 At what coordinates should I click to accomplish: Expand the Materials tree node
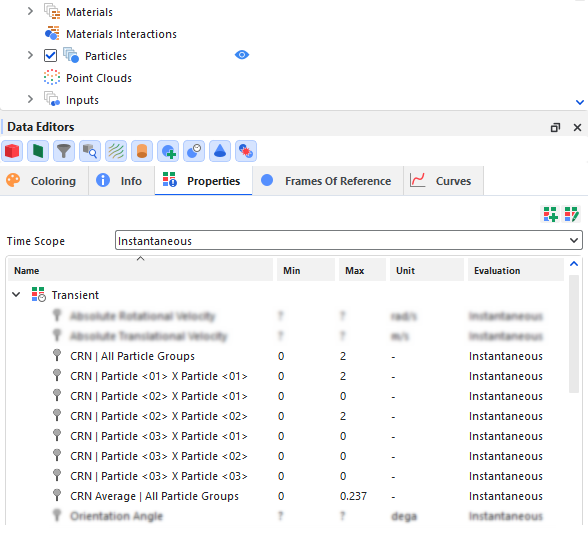click(30, 12)
